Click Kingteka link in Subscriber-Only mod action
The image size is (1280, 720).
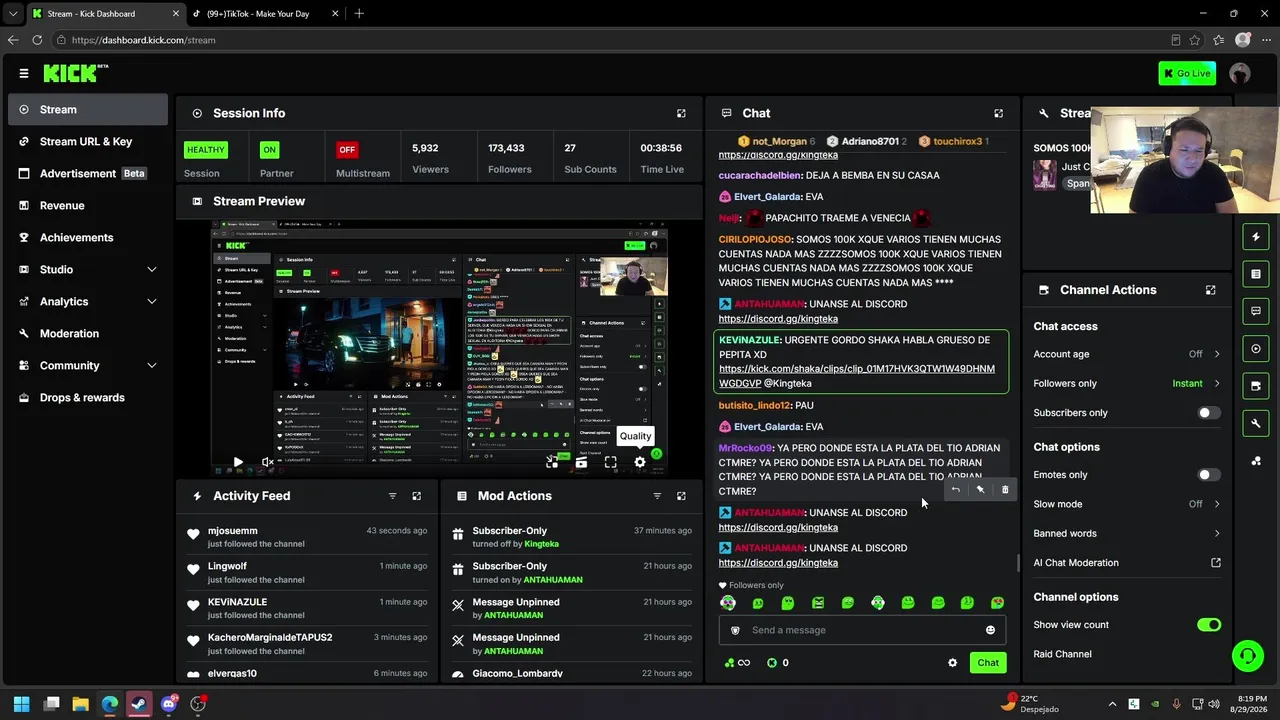point(542,544)
